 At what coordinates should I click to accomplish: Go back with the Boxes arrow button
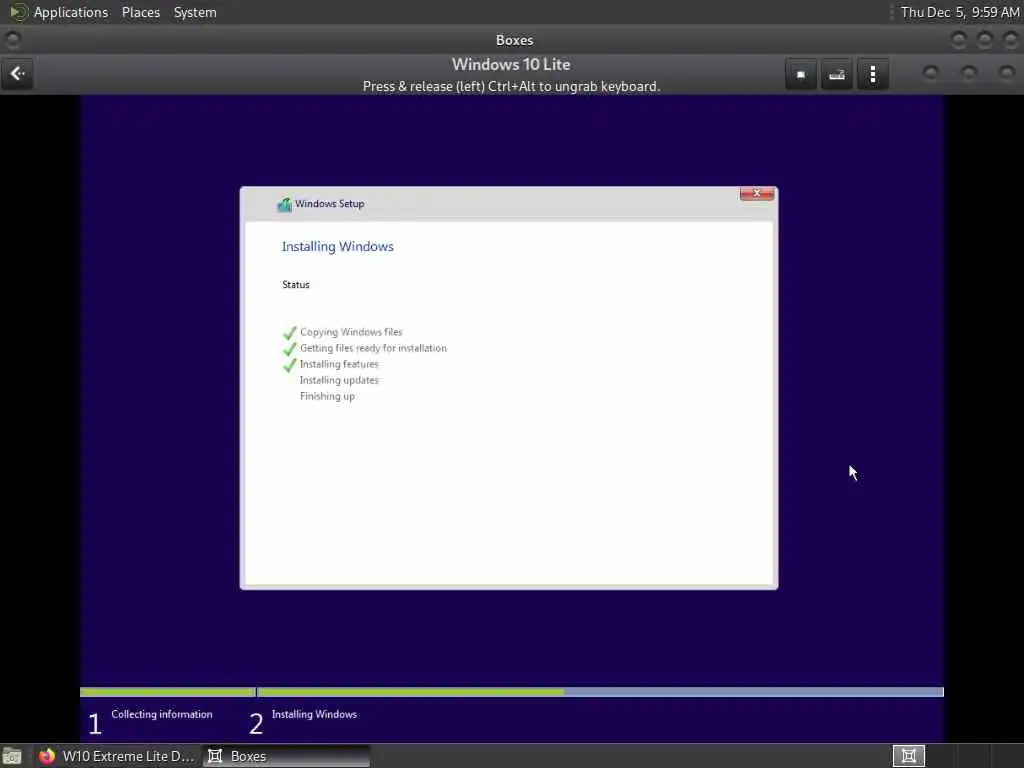point(17,74)
